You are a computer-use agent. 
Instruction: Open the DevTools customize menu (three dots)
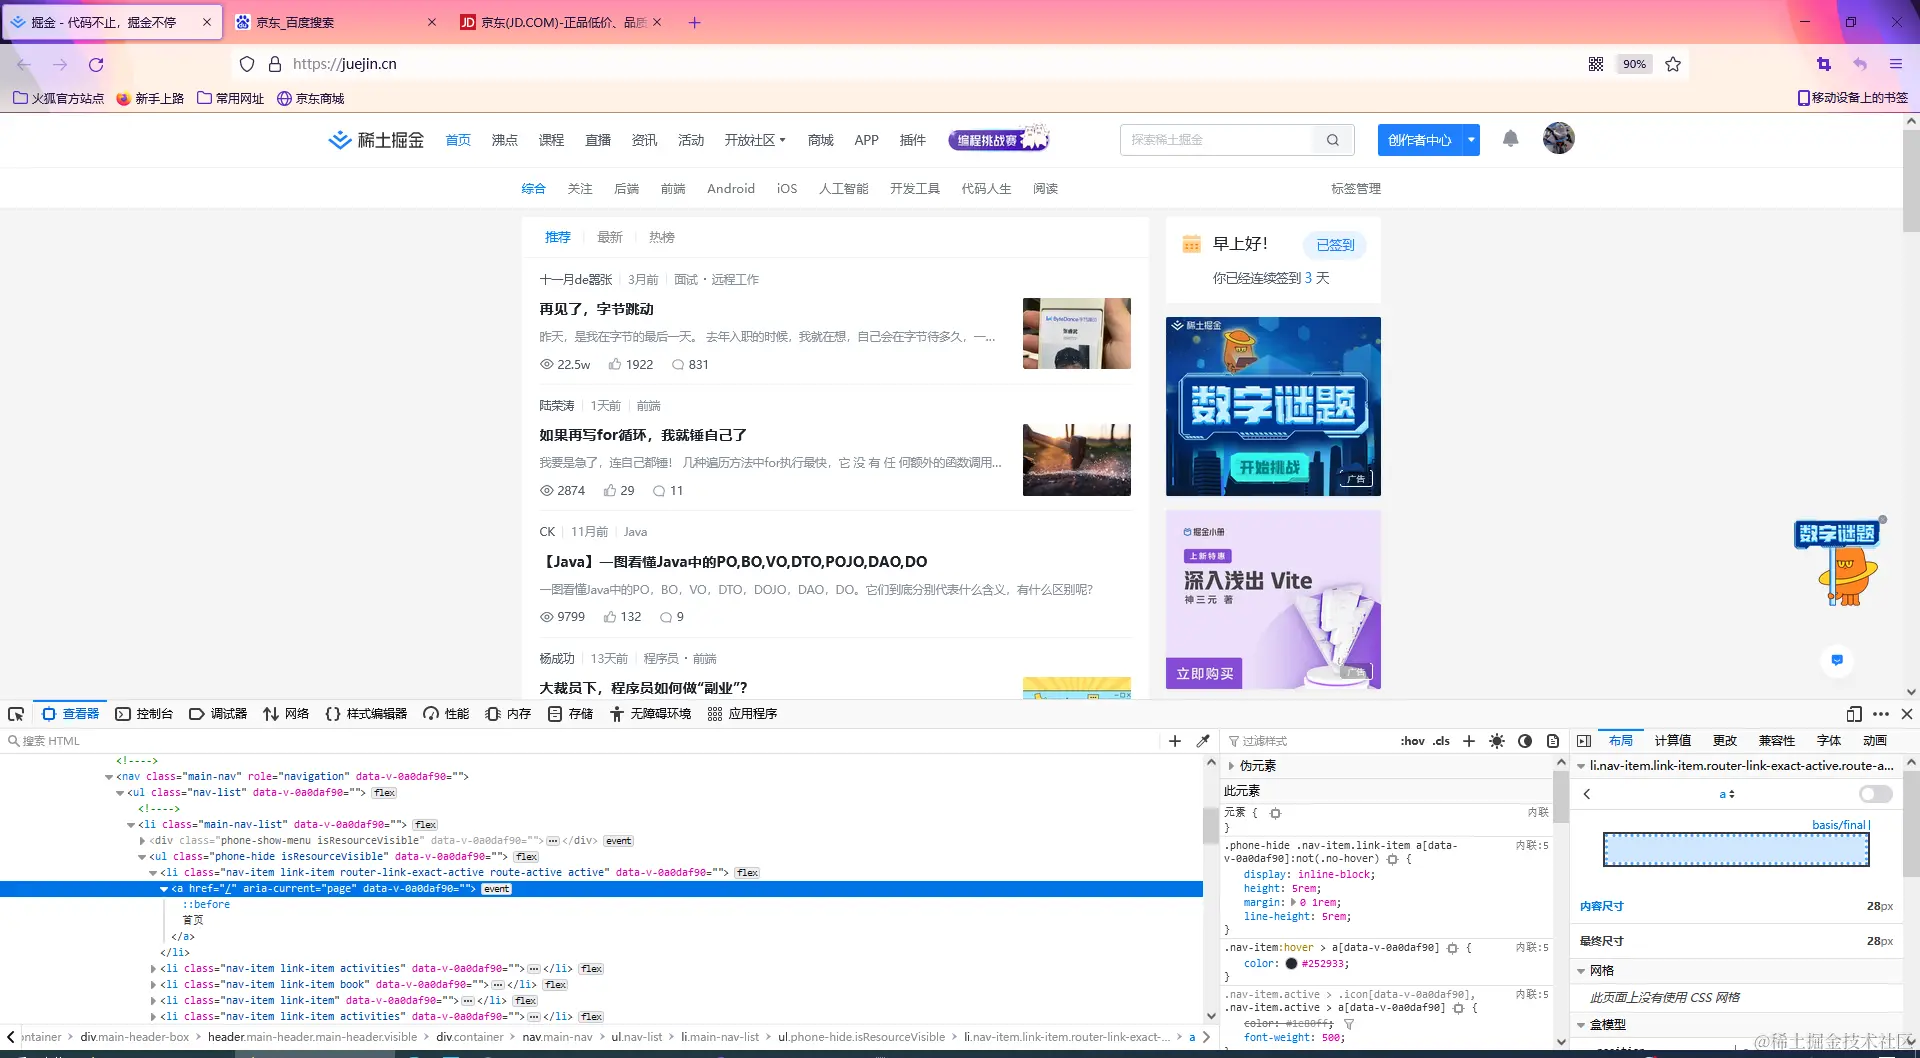[x=1881, y=714]
